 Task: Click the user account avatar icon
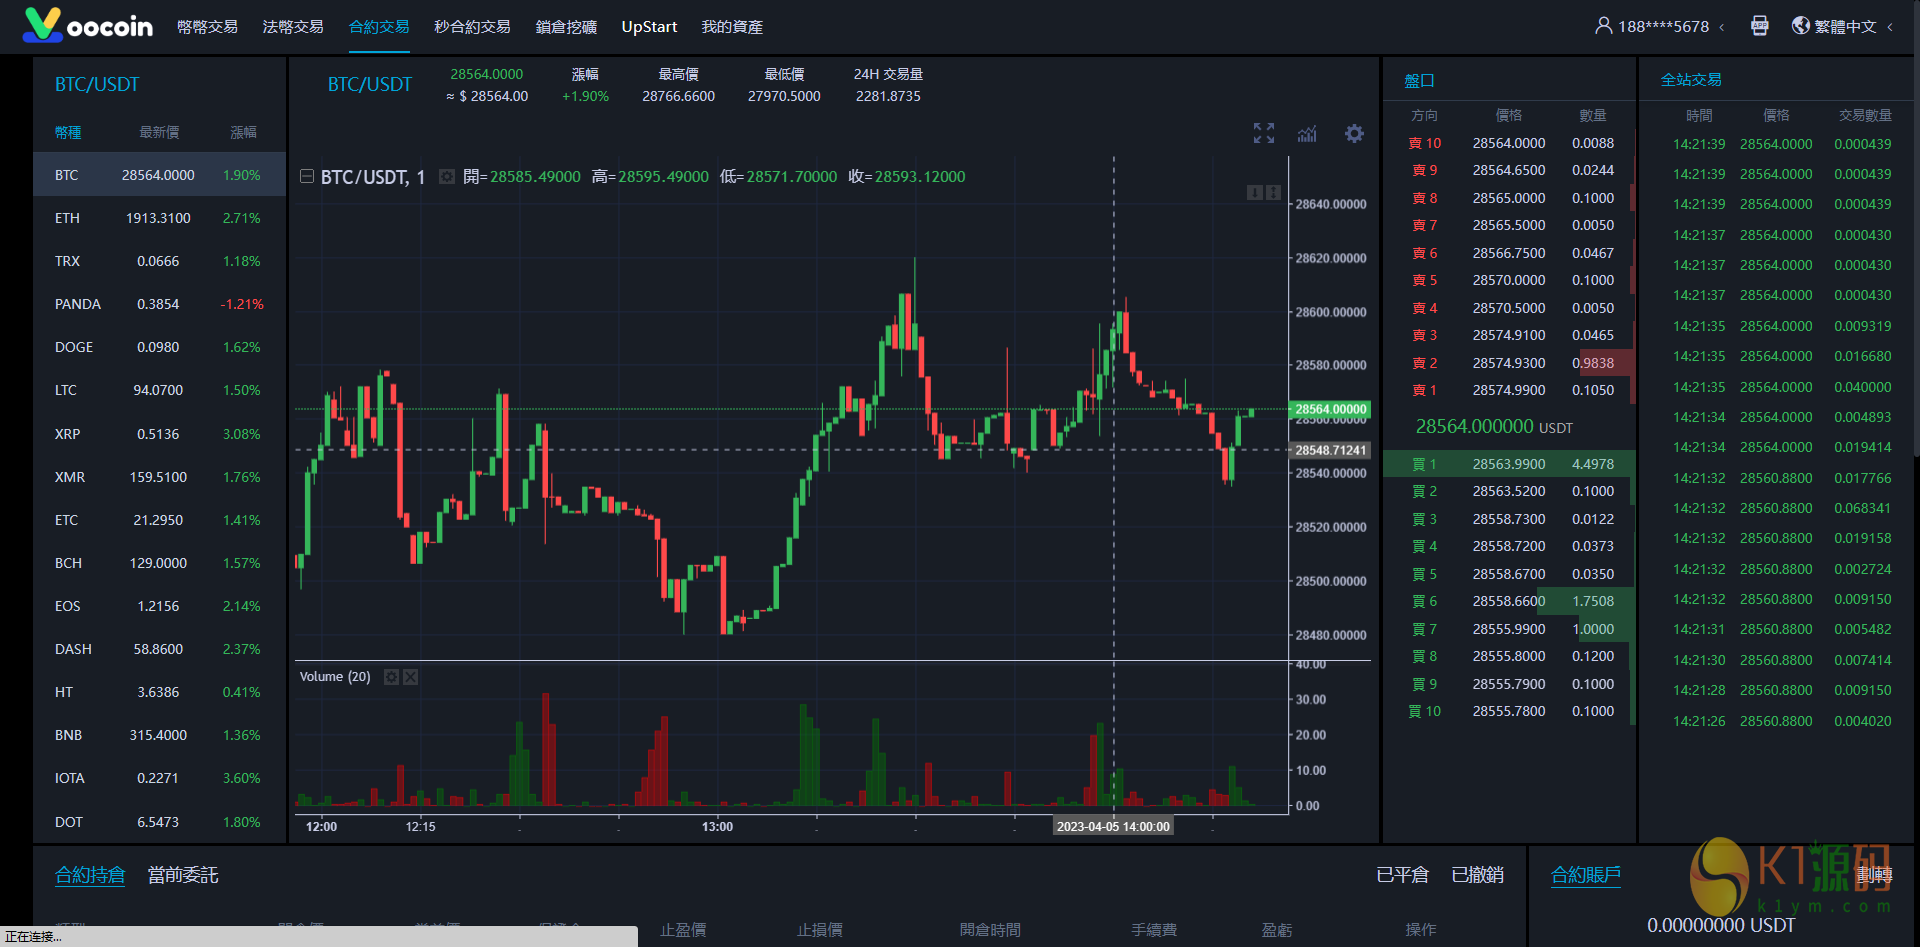click(1603, 26)
